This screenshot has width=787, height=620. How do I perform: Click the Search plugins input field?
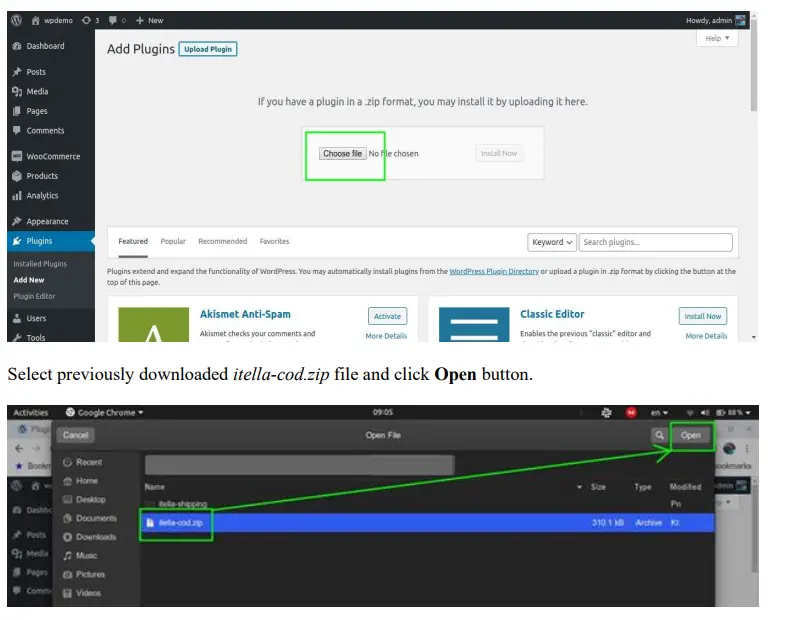(x=655, y=242)
